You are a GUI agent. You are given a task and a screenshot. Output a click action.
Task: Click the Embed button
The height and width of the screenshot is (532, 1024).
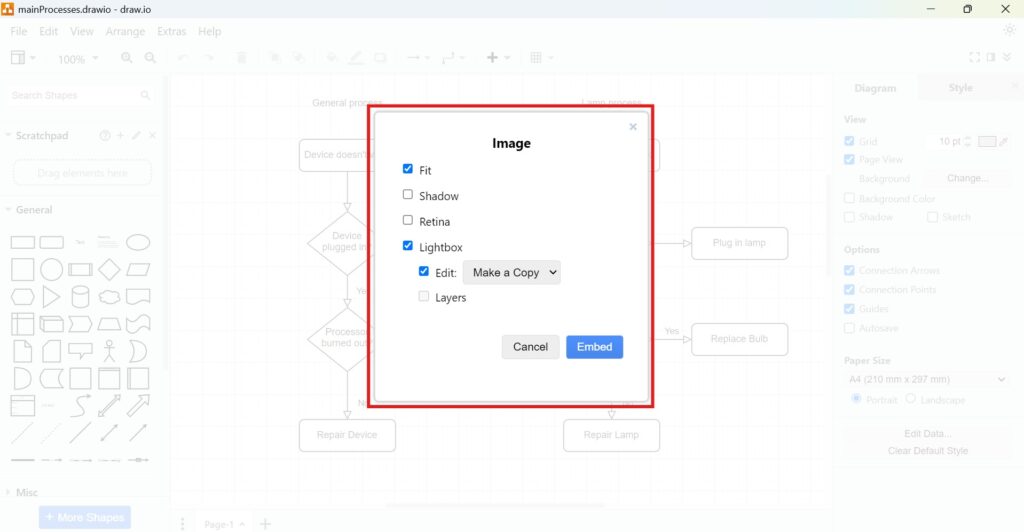pyautogui.click(x=594, y=347)
